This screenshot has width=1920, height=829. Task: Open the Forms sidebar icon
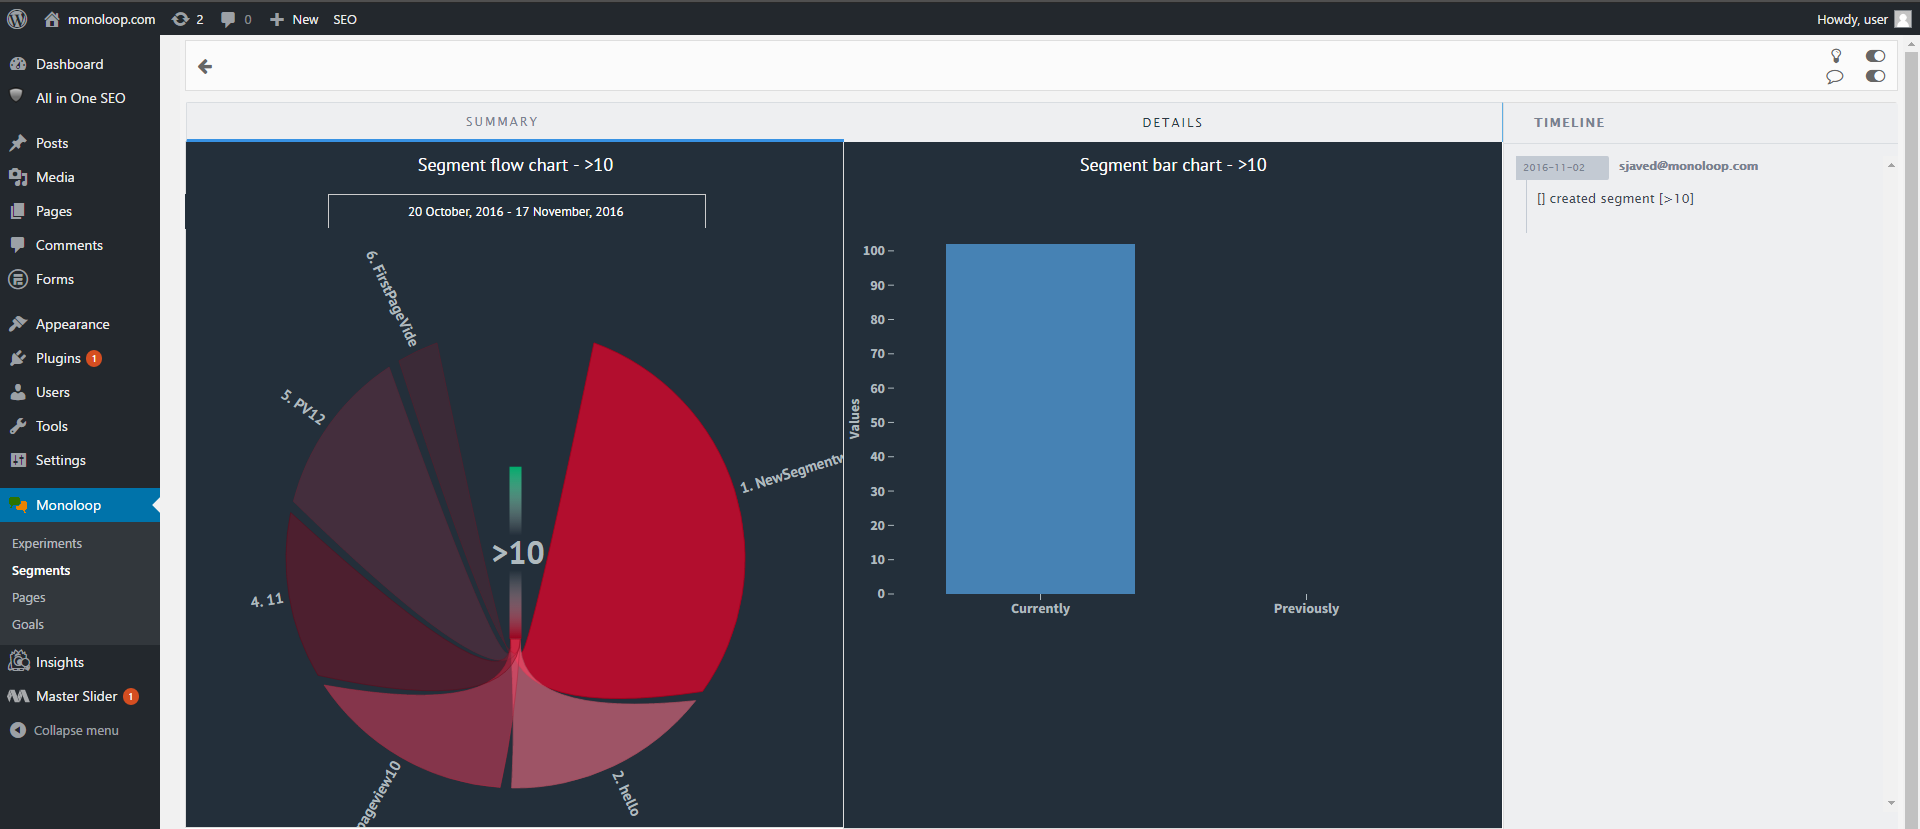18,279
